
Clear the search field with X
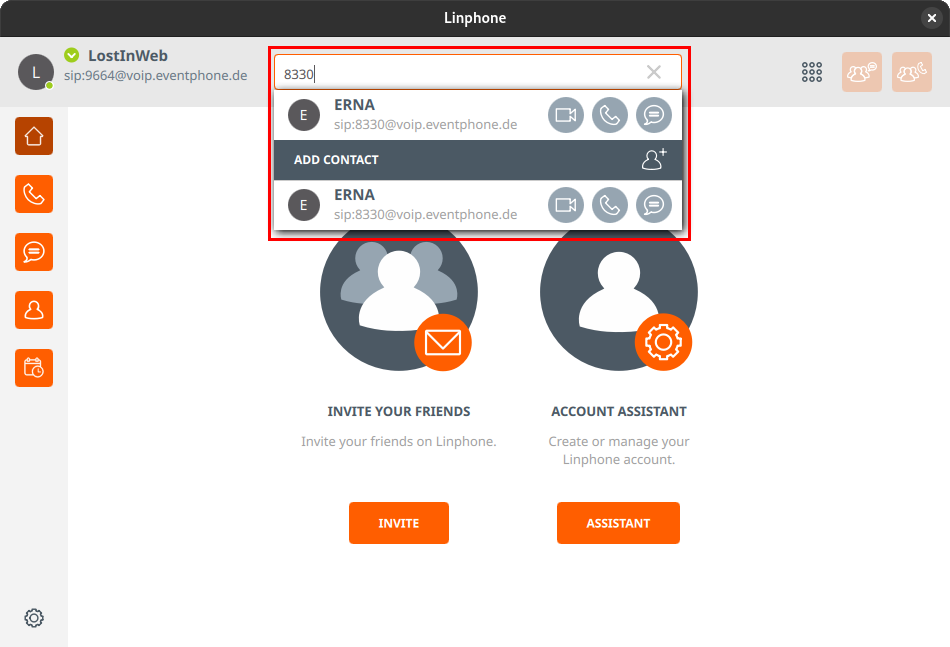pos(654,72)
